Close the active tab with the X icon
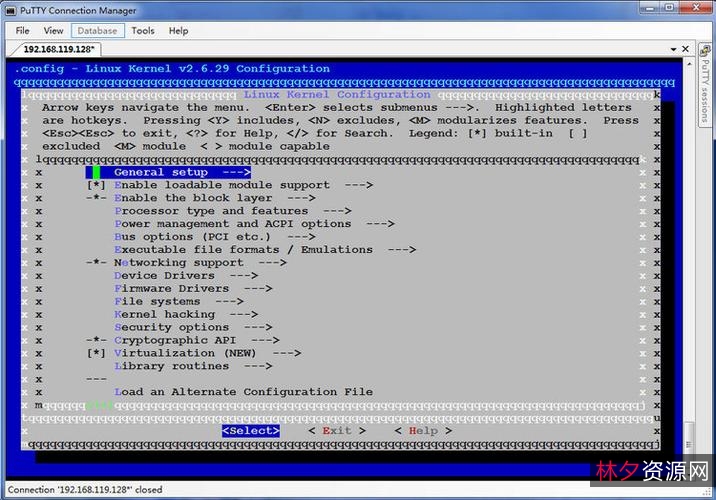Viewport: 716px width, 500px height. point(684,49)
